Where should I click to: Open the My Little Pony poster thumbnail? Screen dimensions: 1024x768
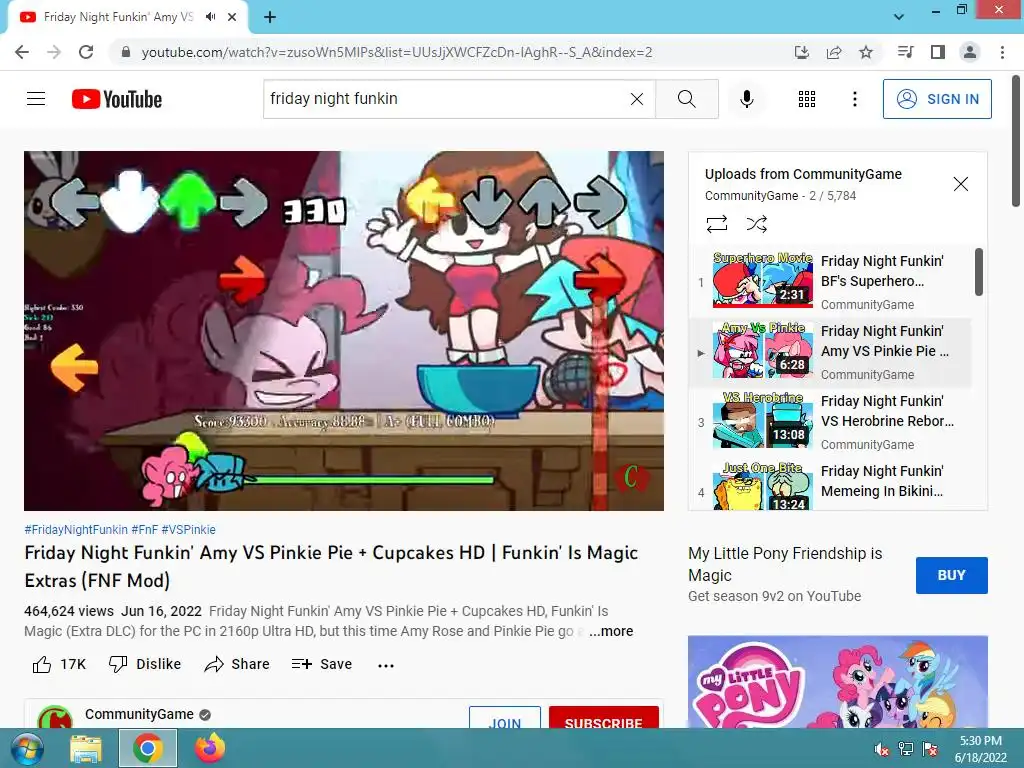838,682
